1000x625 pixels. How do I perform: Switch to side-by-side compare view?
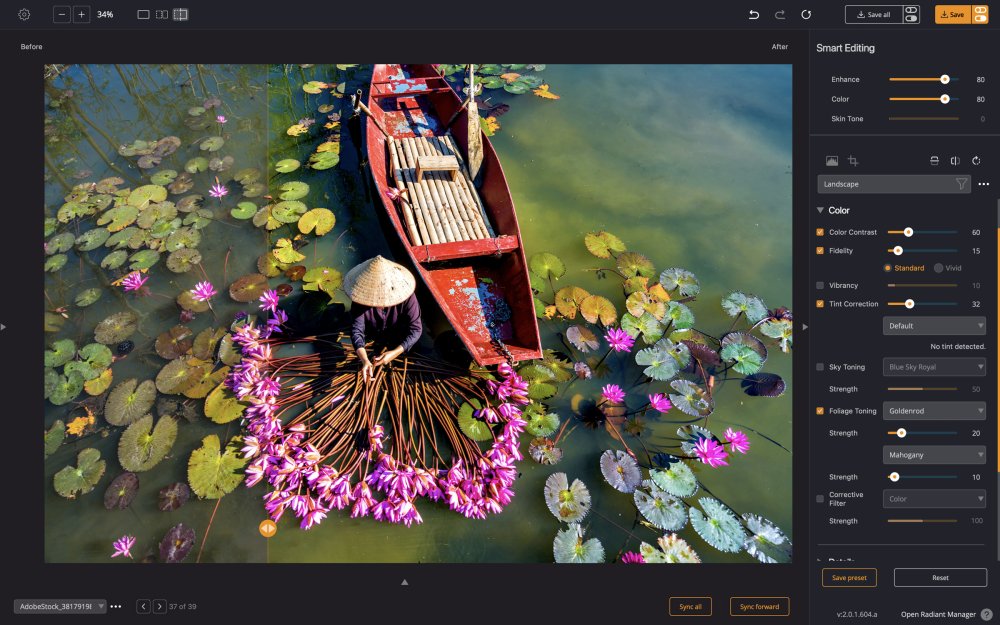coord(162,14)
